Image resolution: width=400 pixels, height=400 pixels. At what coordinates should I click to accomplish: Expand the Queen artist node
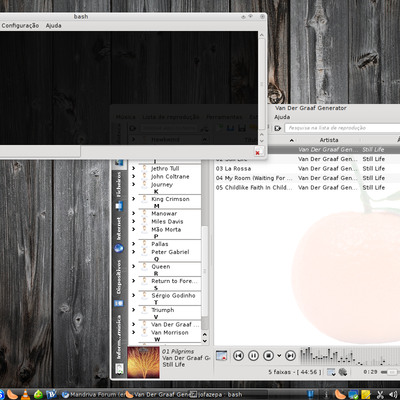tap(134, 266)
